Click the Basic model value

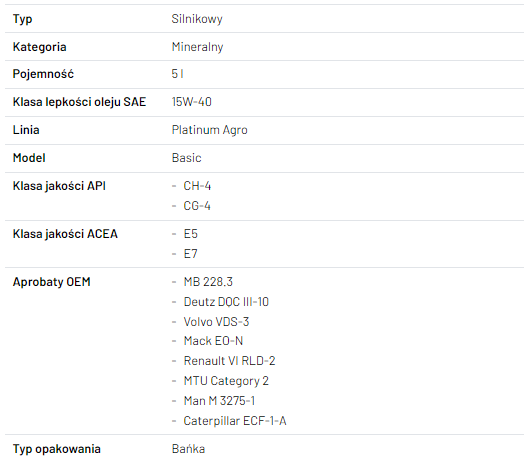187,158
